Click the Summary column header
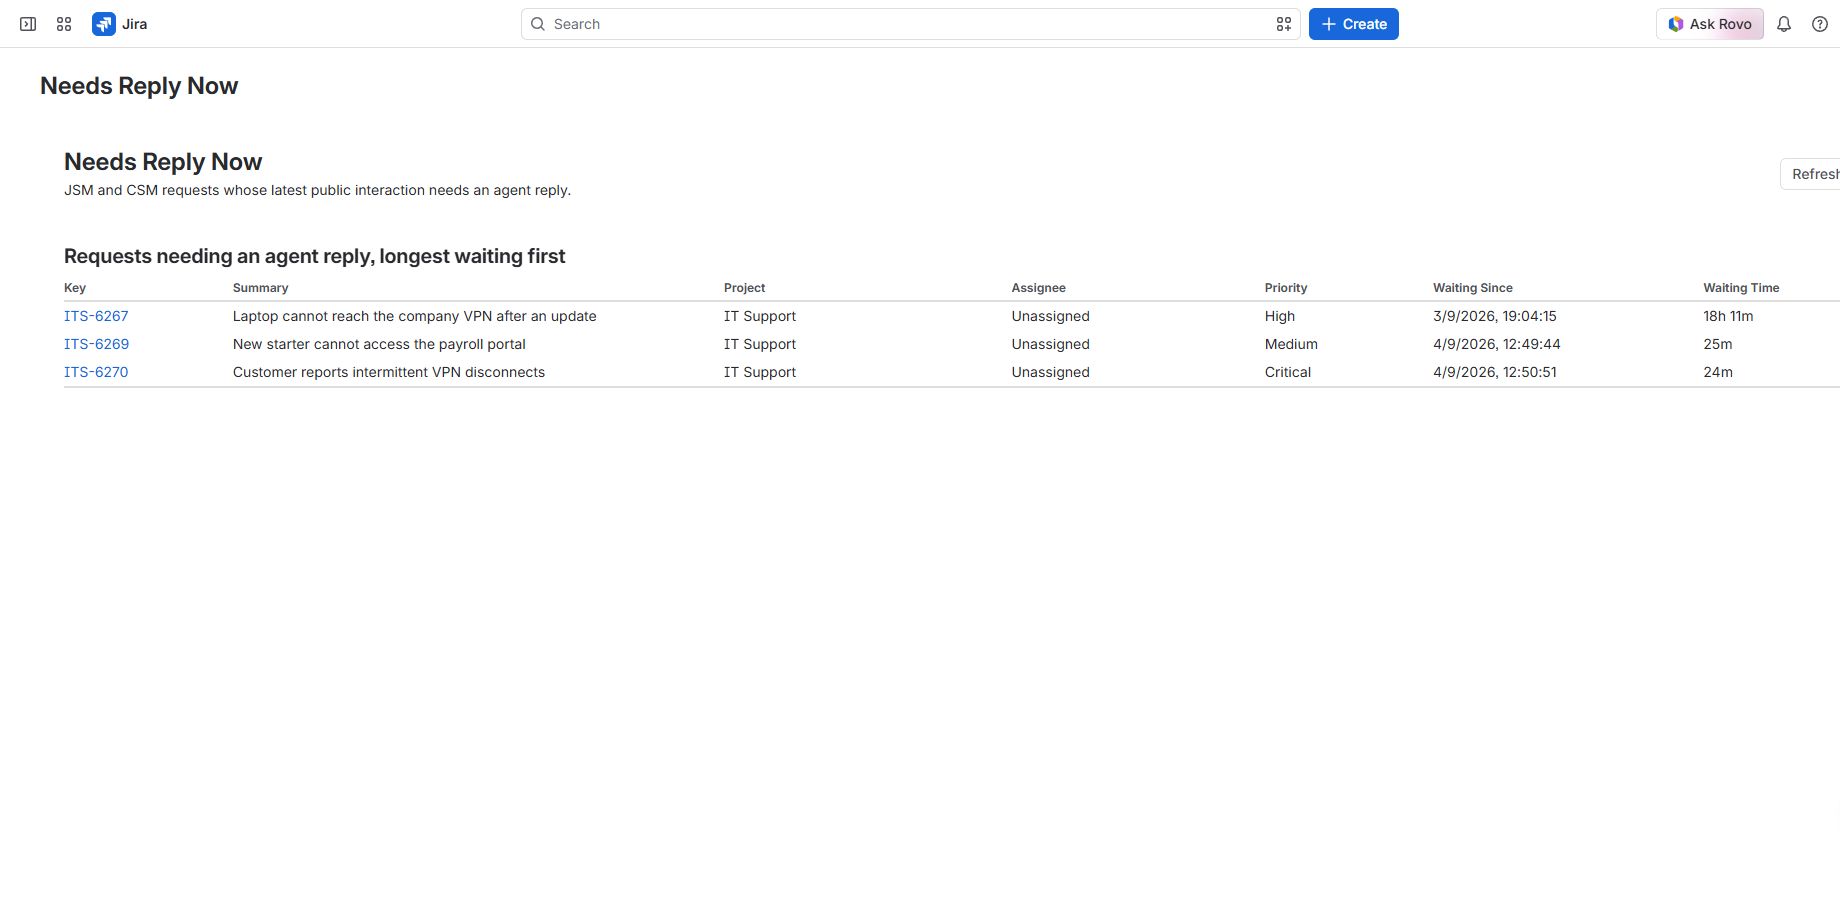This screenshot has width=1840, height=900. [260, 288]
